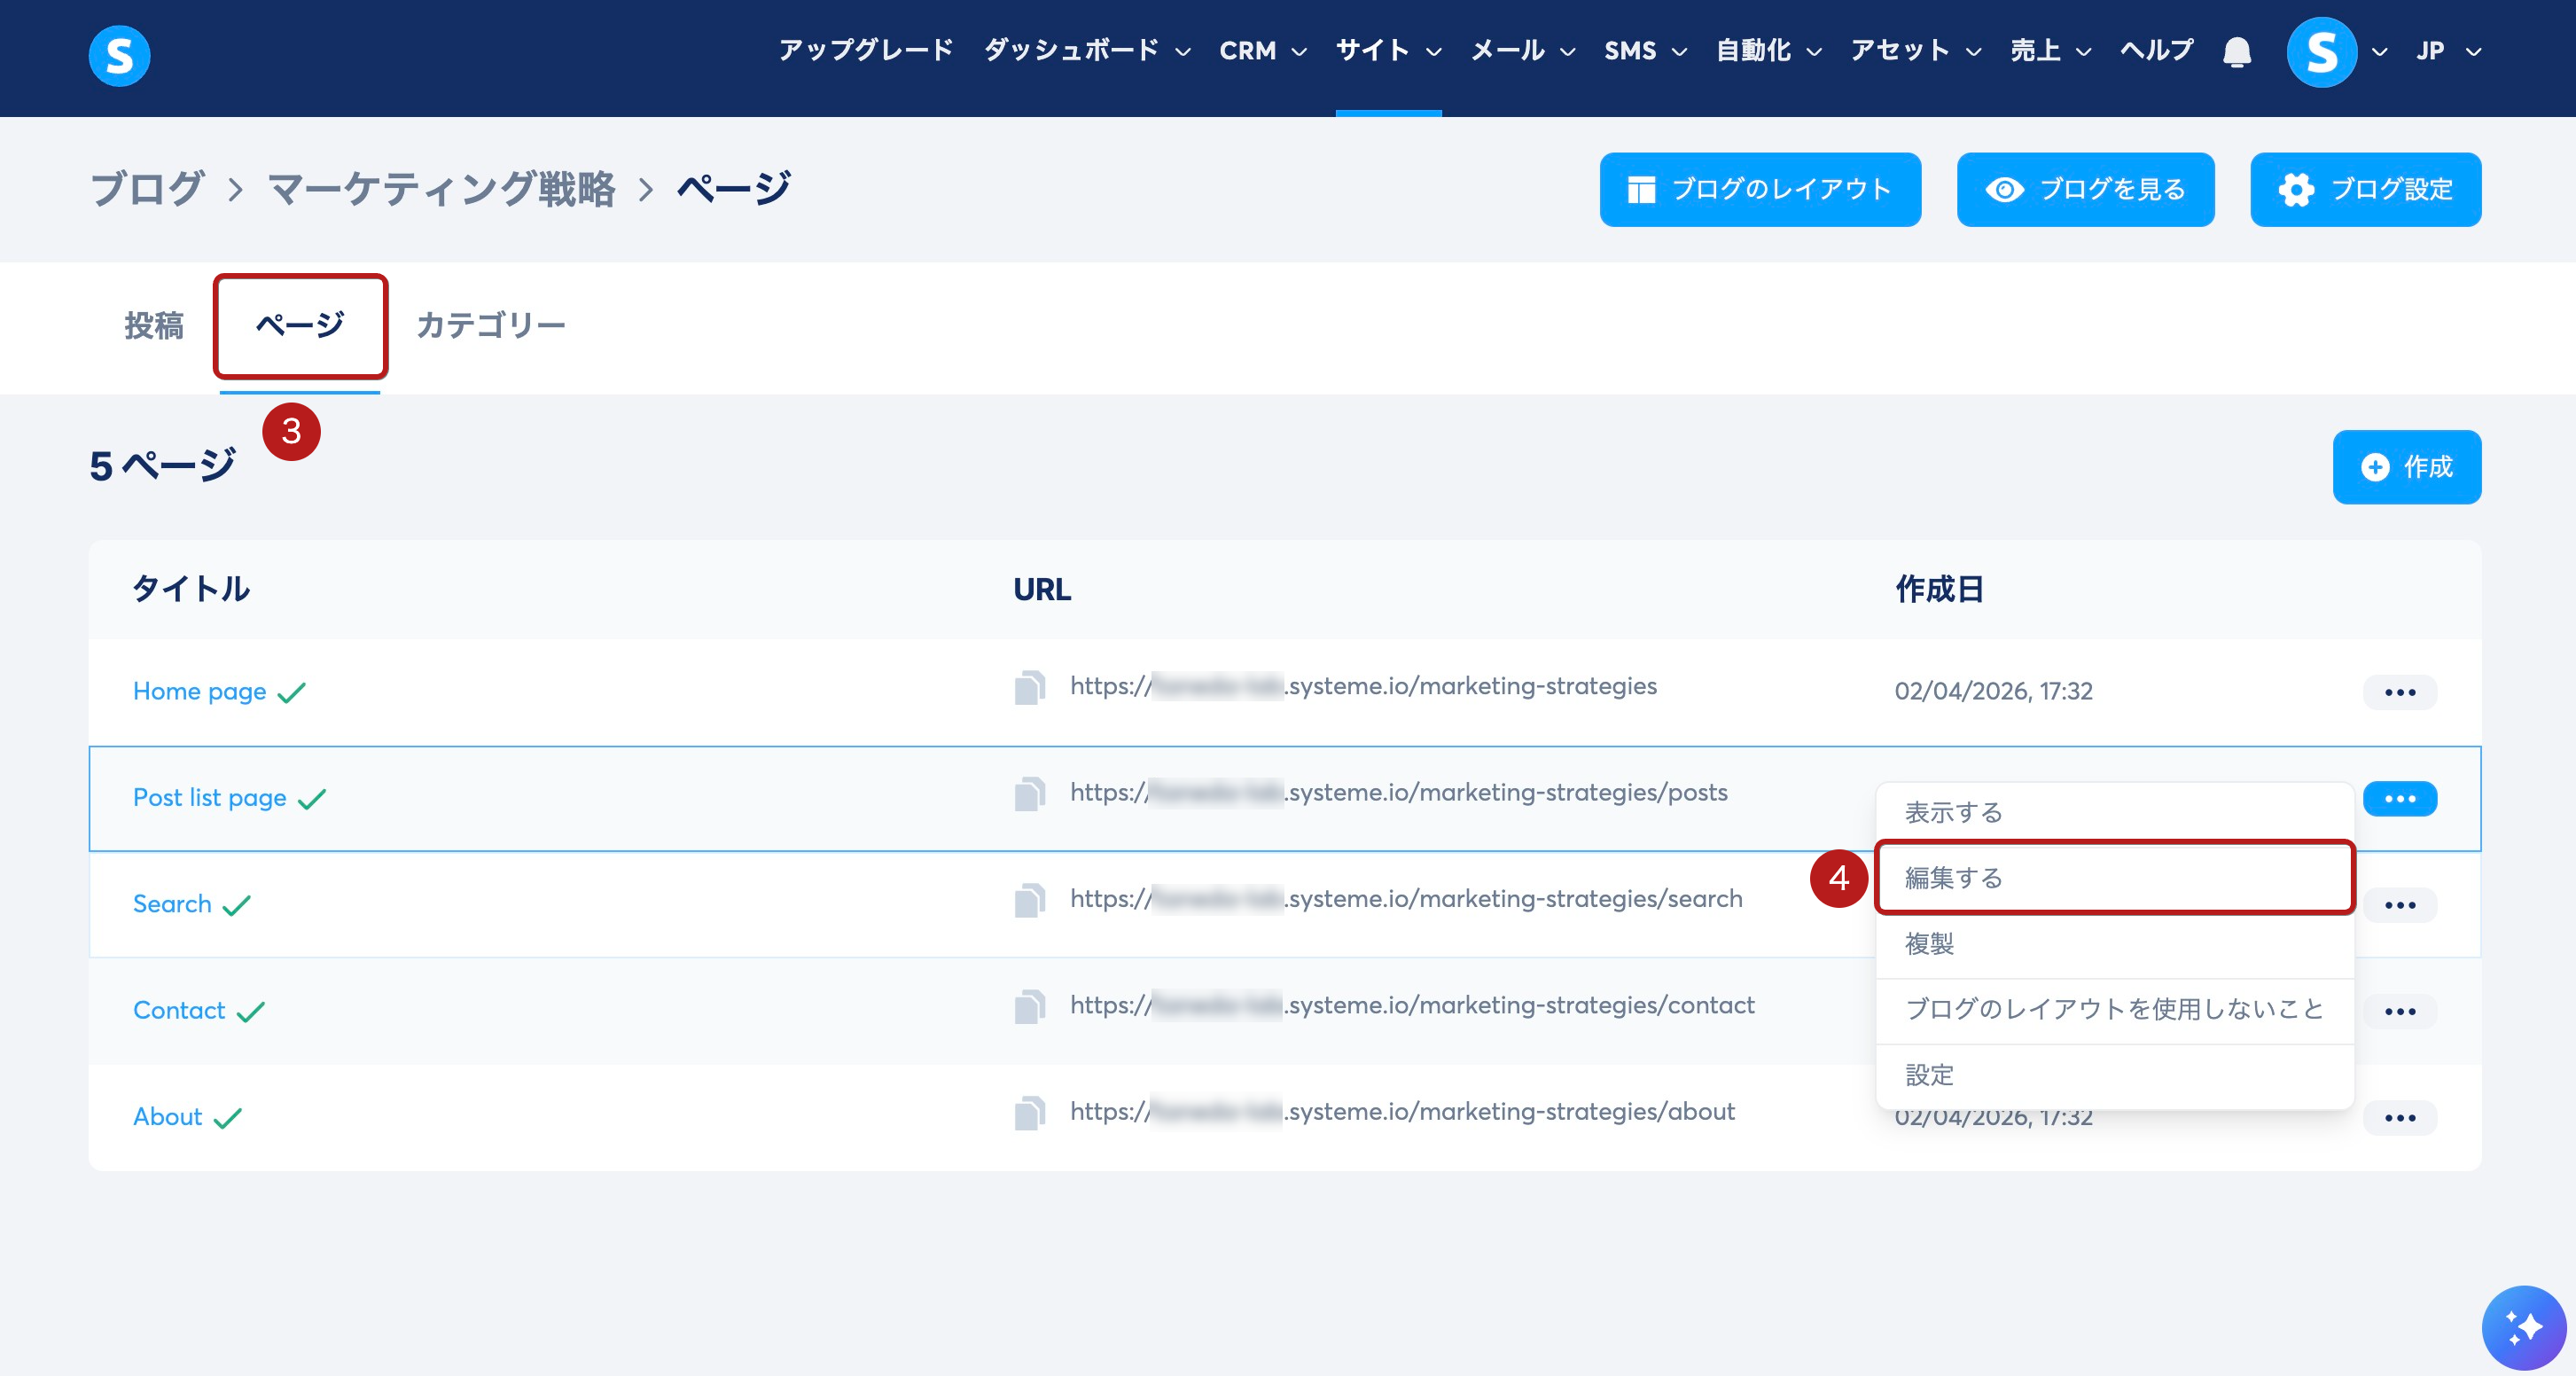The width and height of the screenshot is (2576, 1376).
Task: Open the AI assistant sparkle button
Action: [x=2523, y=1327]
